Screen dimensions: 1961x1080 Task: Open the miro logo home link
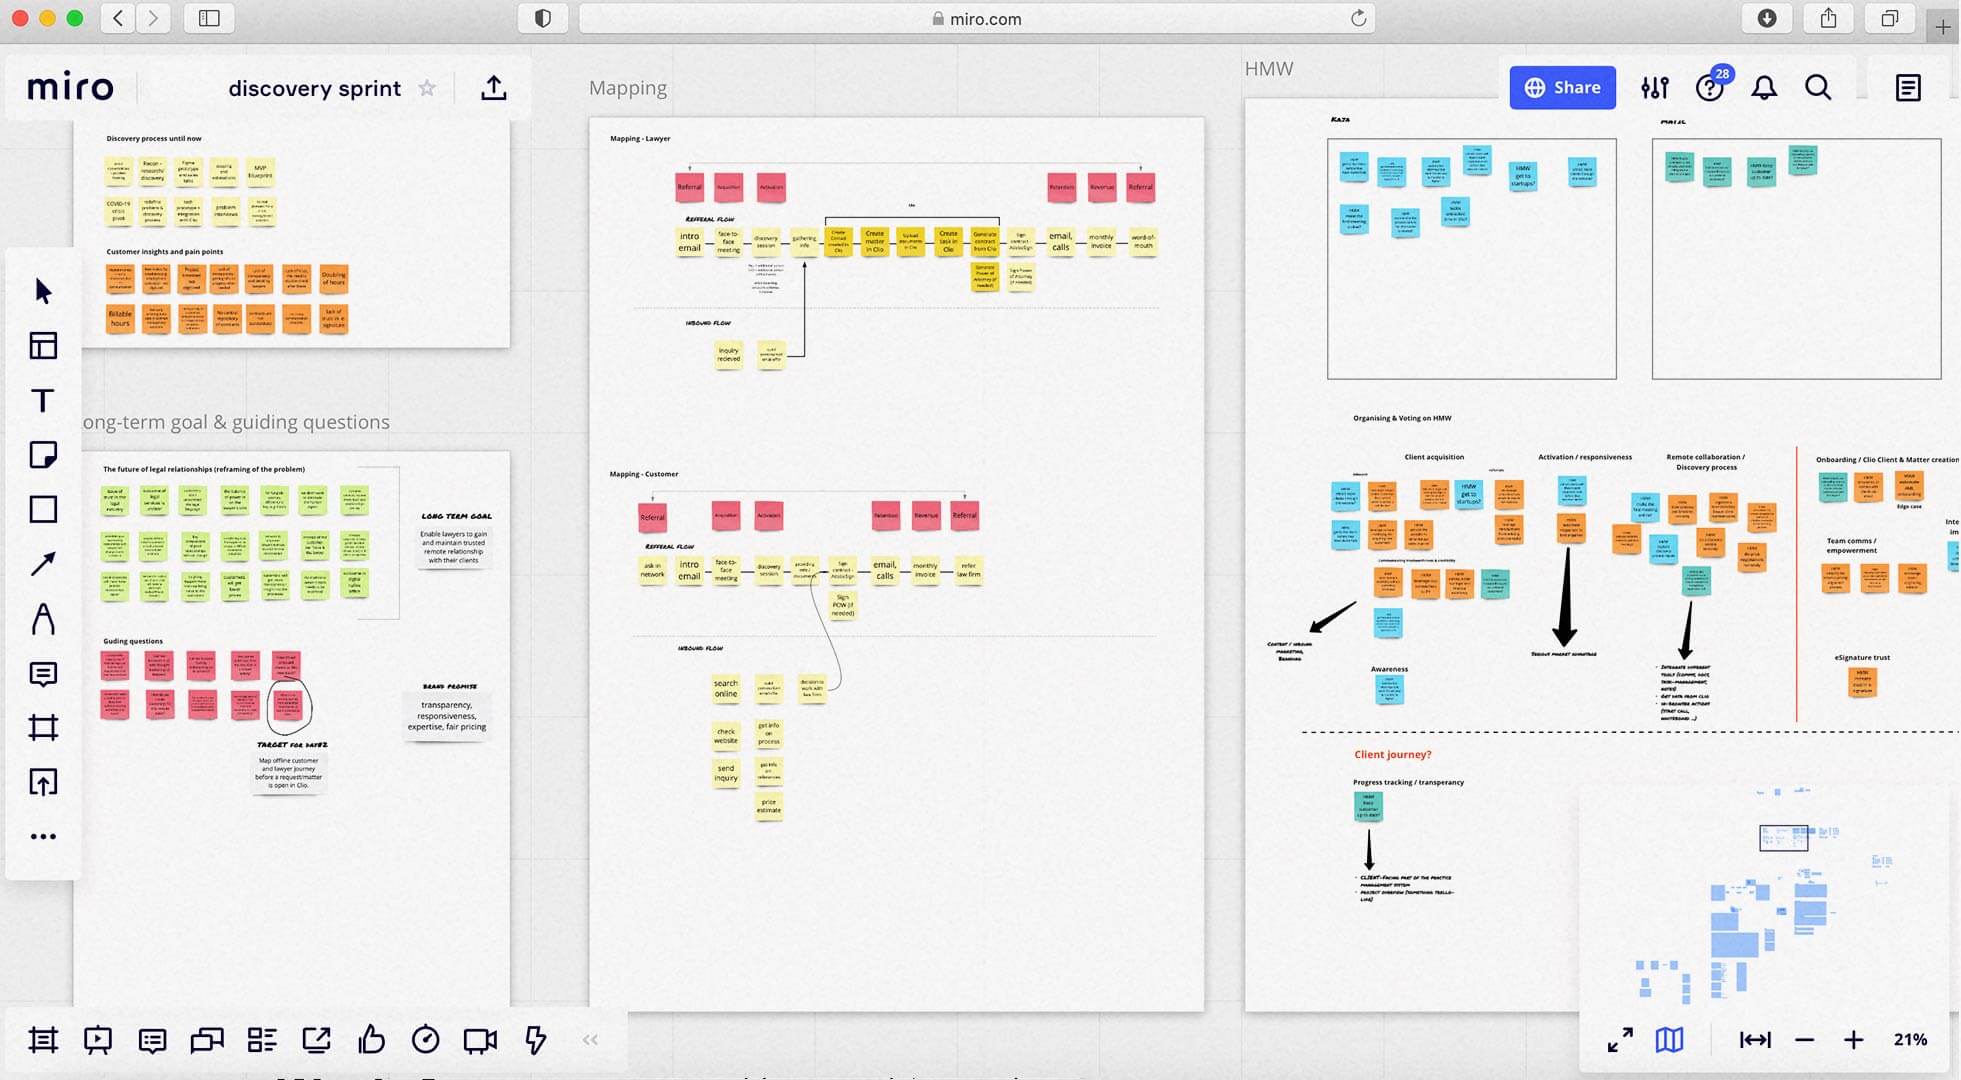pos(70,88)
